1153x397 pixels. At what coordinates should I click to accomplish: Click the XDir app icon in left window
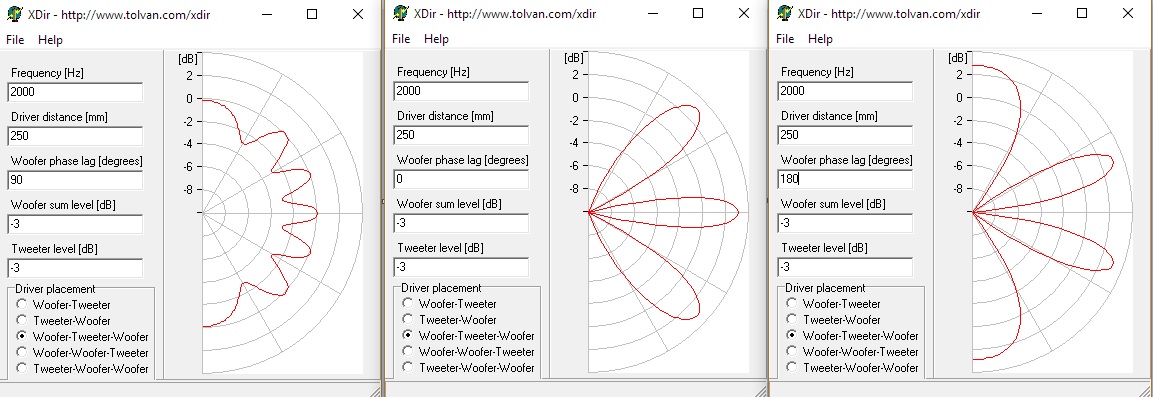click(14, 14)
